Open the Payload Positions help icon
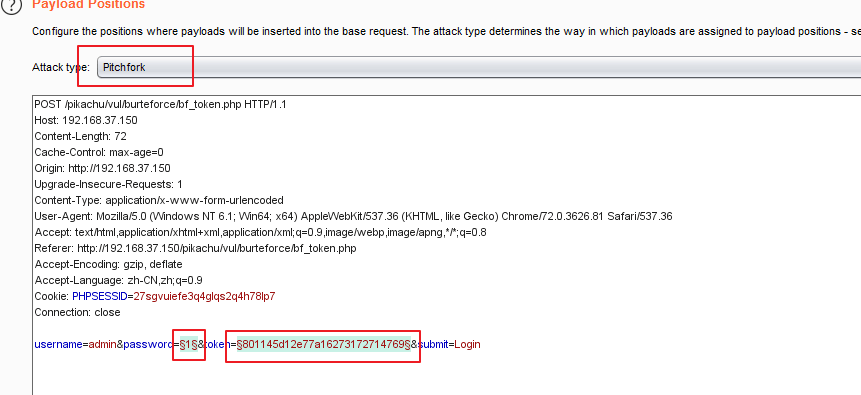This screenshot has width=861, height=395. pyautogui.click(x=11, y=4)
